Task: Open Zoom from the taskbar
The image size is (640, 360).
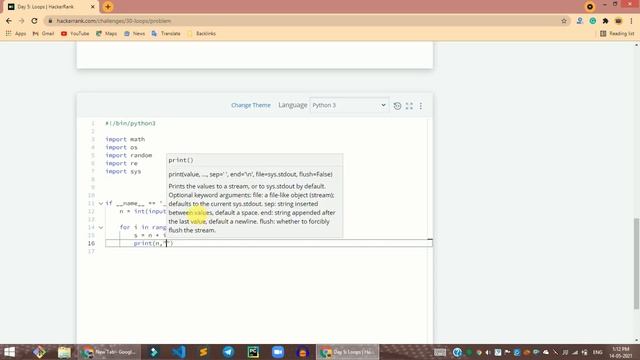Action: (278, 352)
